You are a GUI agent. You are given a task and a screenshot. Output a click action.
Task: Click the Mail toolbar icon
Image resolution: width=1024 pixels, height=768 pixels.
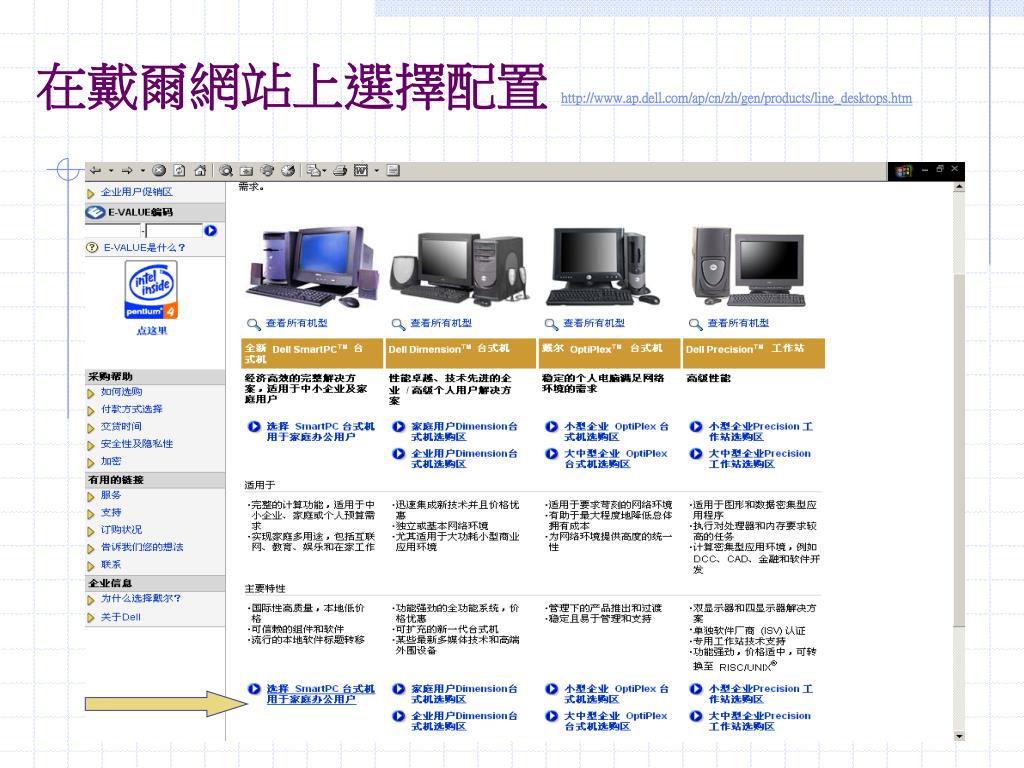(313, 170)
